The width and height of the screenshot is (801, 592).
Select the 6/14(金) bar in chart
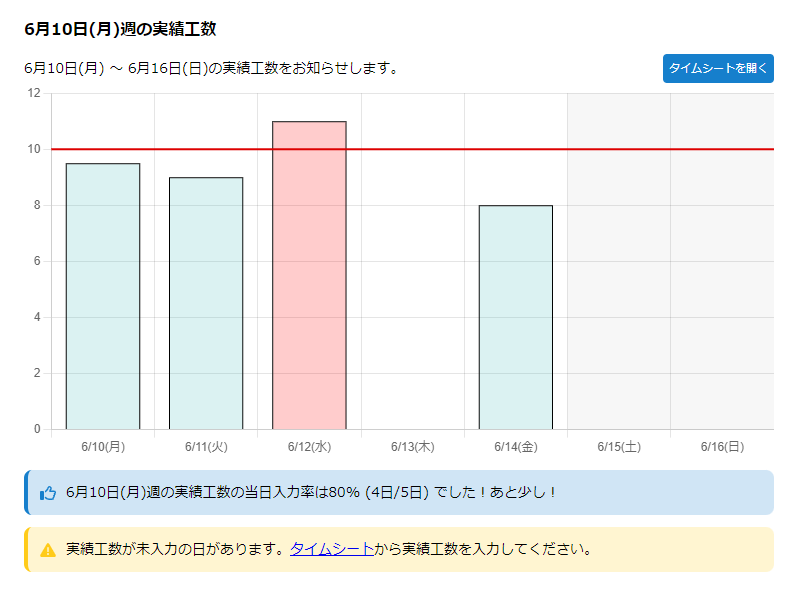(x=515, y=317)
